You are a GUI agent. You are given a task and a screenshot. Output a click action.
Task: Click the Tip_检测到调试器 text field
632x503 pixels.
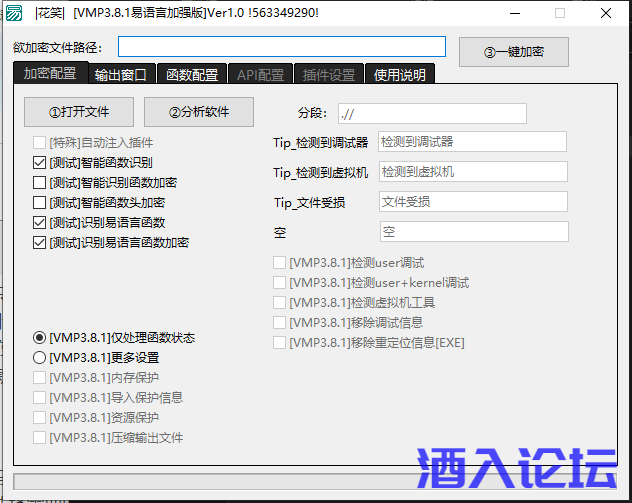(472, 141)
